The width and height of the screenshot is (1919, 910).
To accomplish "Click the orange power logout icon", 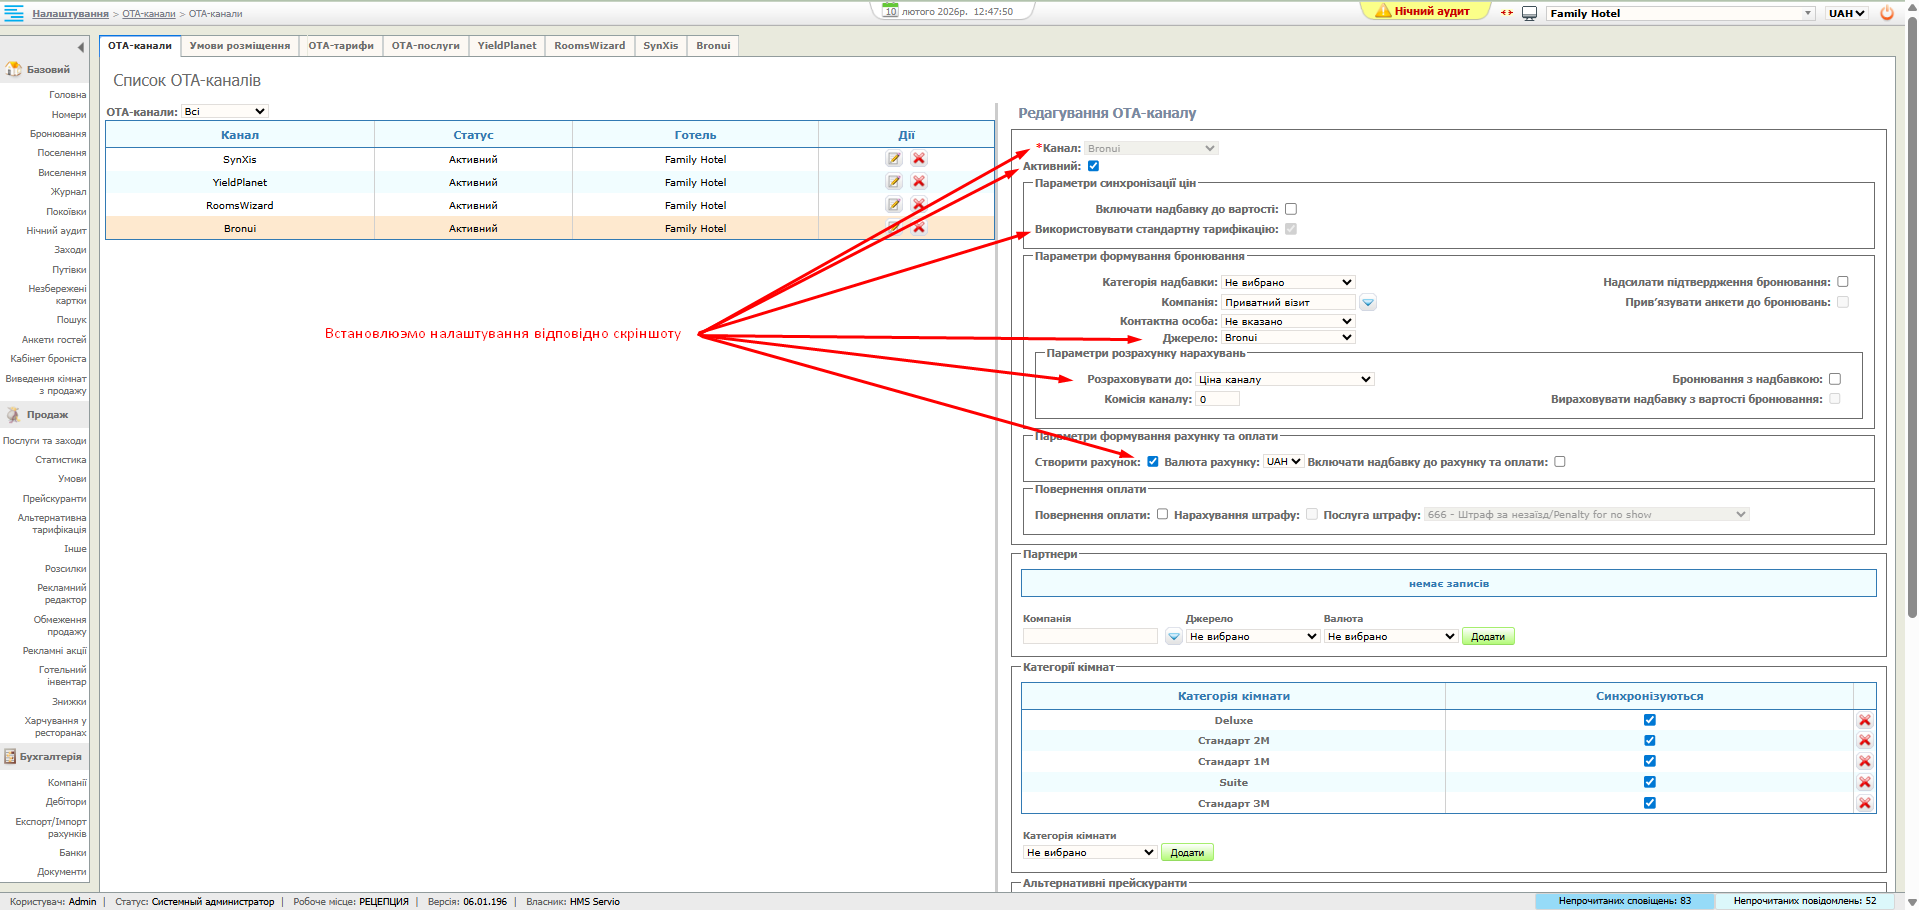I will point(1887,13).
